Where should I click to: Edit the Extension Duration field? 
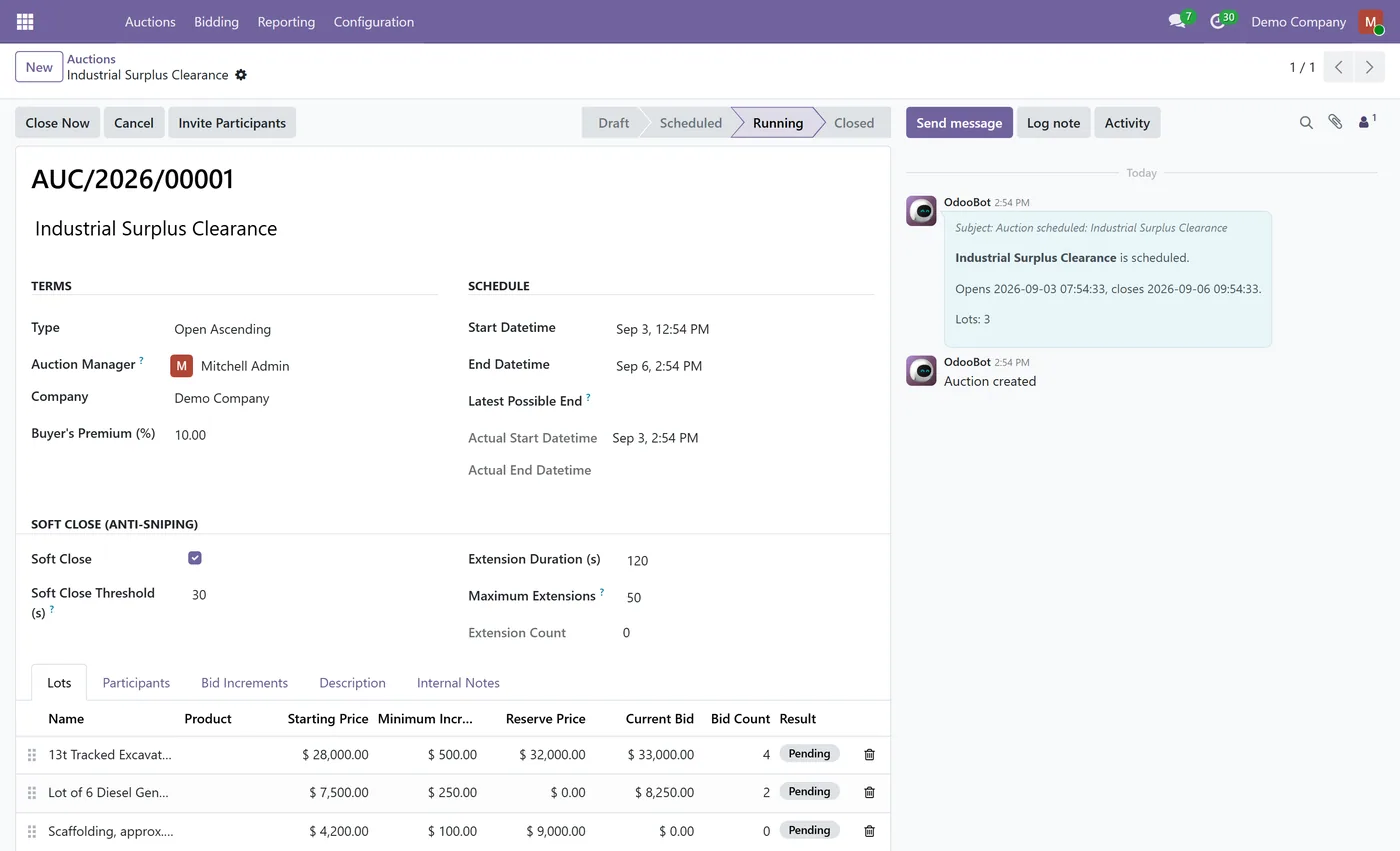(x=749, y=561)
